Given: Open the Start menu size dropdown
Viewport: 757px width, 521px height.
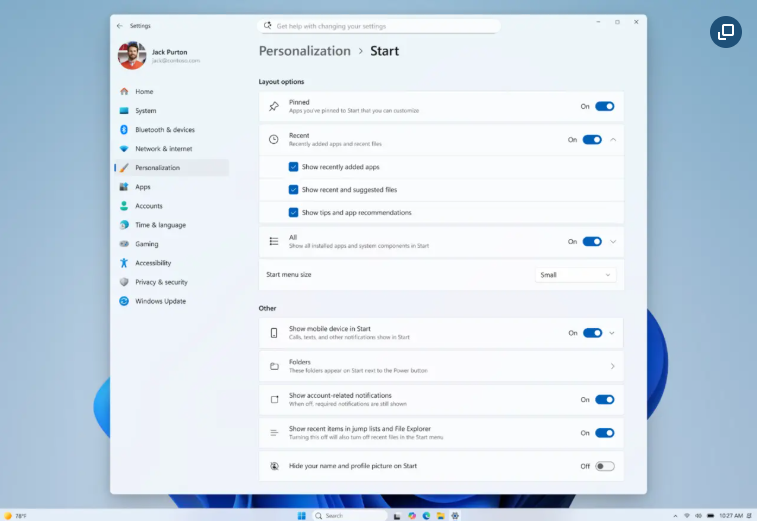Looking at the screenshot, I should point(575,275).
